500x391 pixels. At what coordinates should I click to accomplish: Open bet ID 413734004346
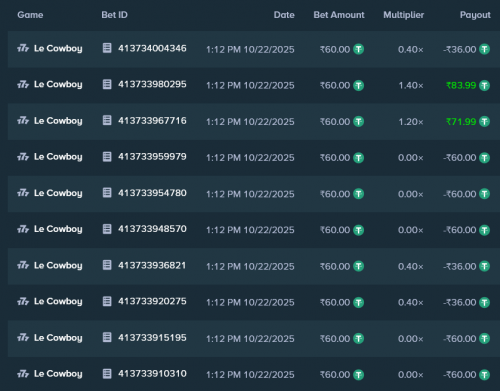click(152, 48)
